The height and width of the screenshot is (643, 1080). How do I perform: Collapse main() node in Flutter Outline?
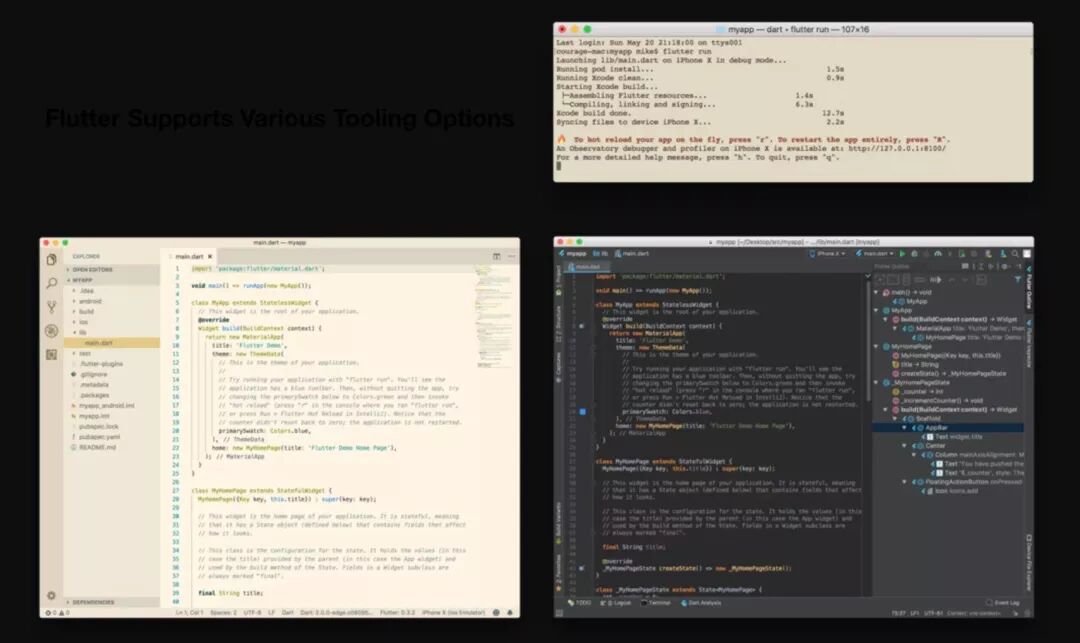[x=876, y=292]
